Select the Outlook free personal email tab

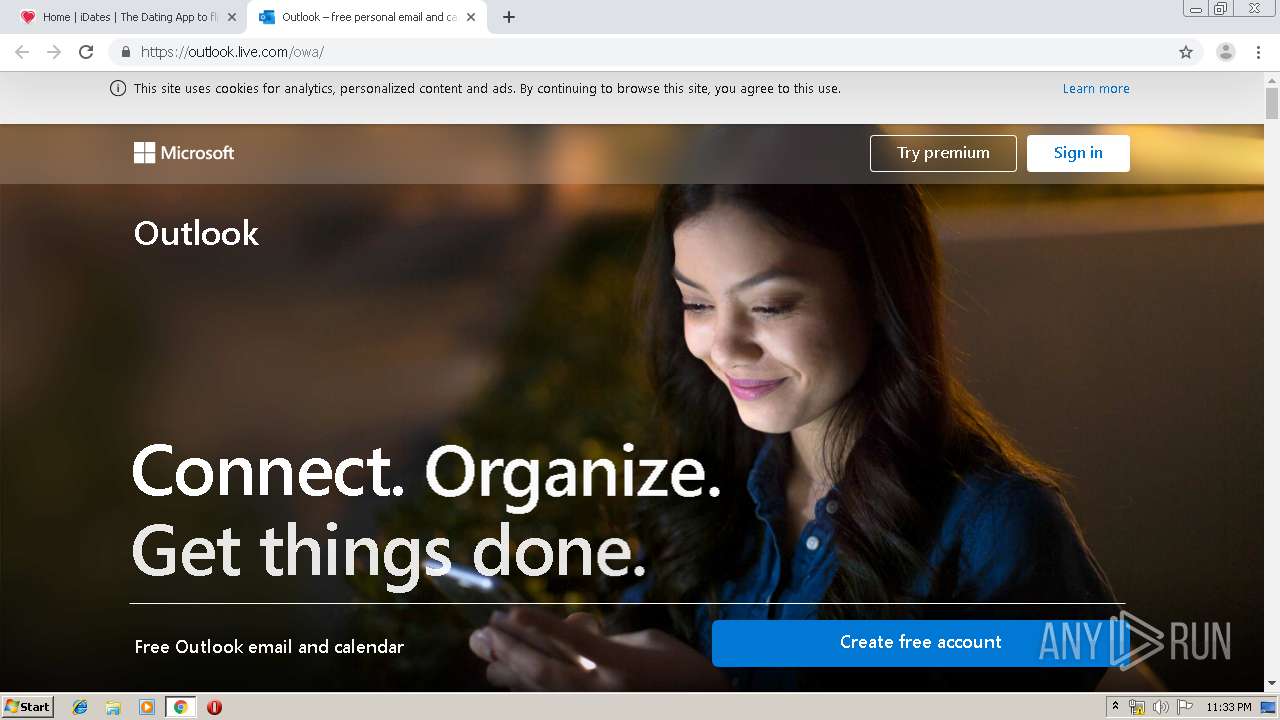coord(367,17)
